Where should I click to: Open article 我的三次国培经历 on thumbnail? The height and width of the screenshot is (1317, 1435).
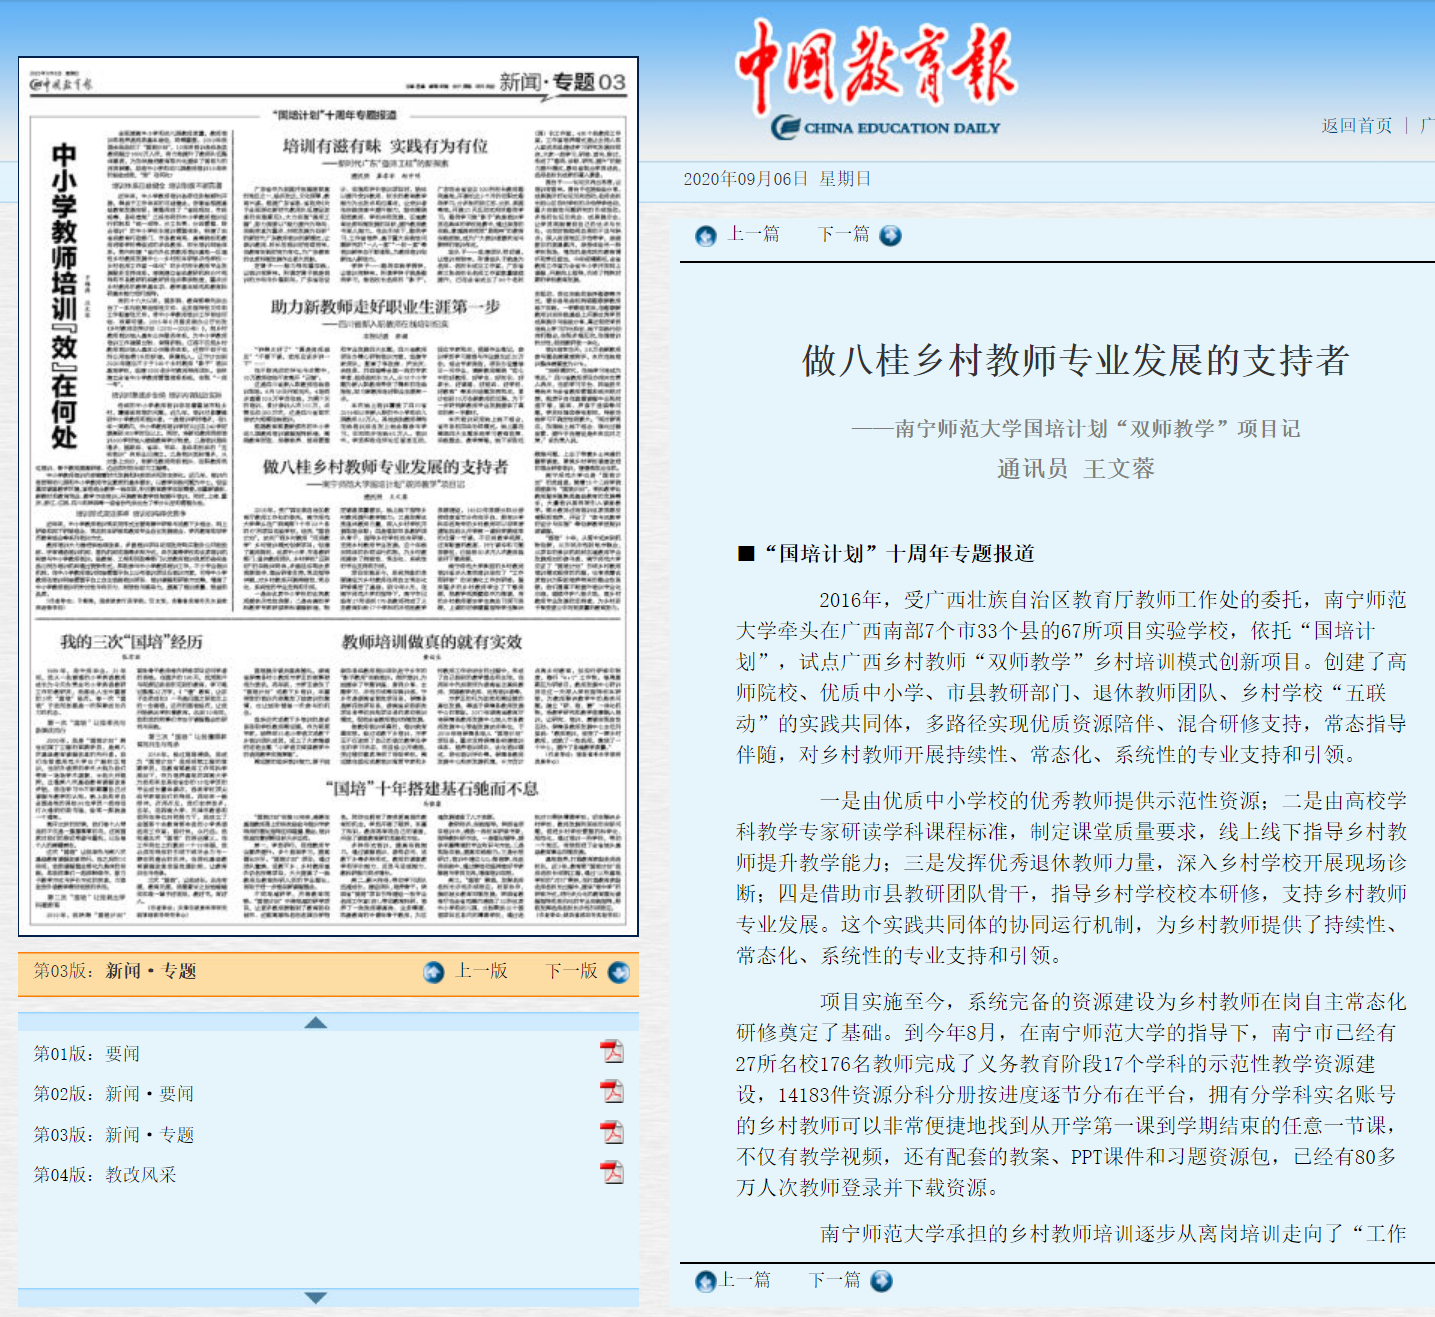(x=131, y=641)
